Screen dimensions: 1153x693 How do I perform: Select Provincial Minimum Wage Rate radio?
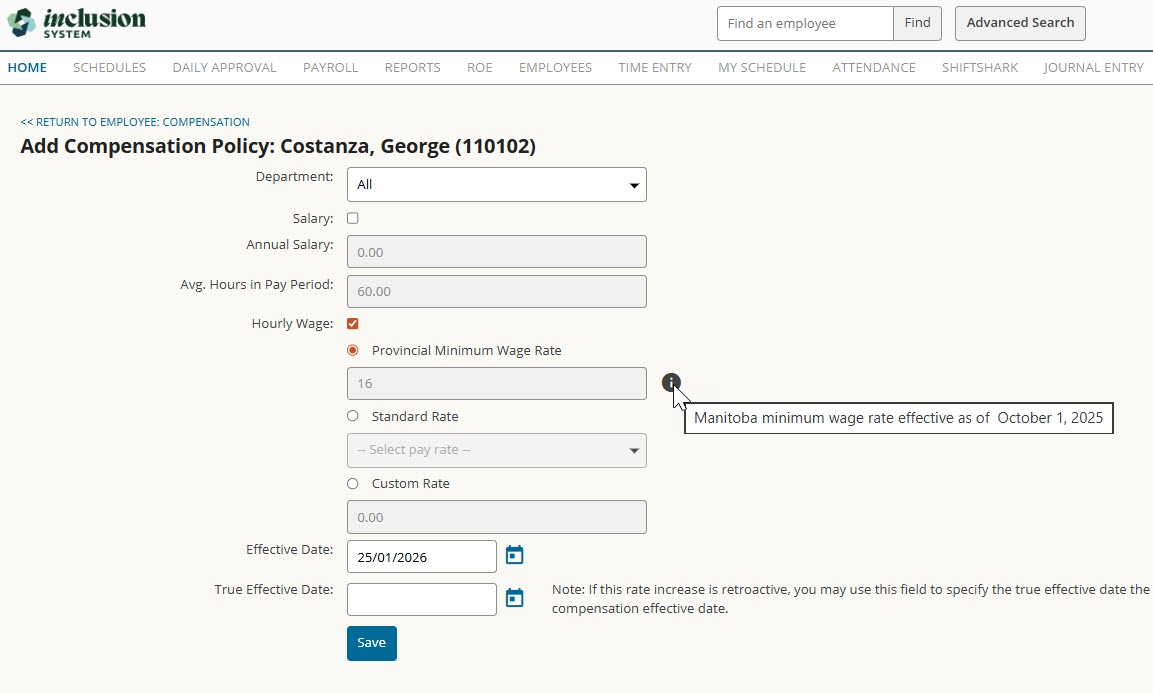pyautogui.click(x=353, y=350)
